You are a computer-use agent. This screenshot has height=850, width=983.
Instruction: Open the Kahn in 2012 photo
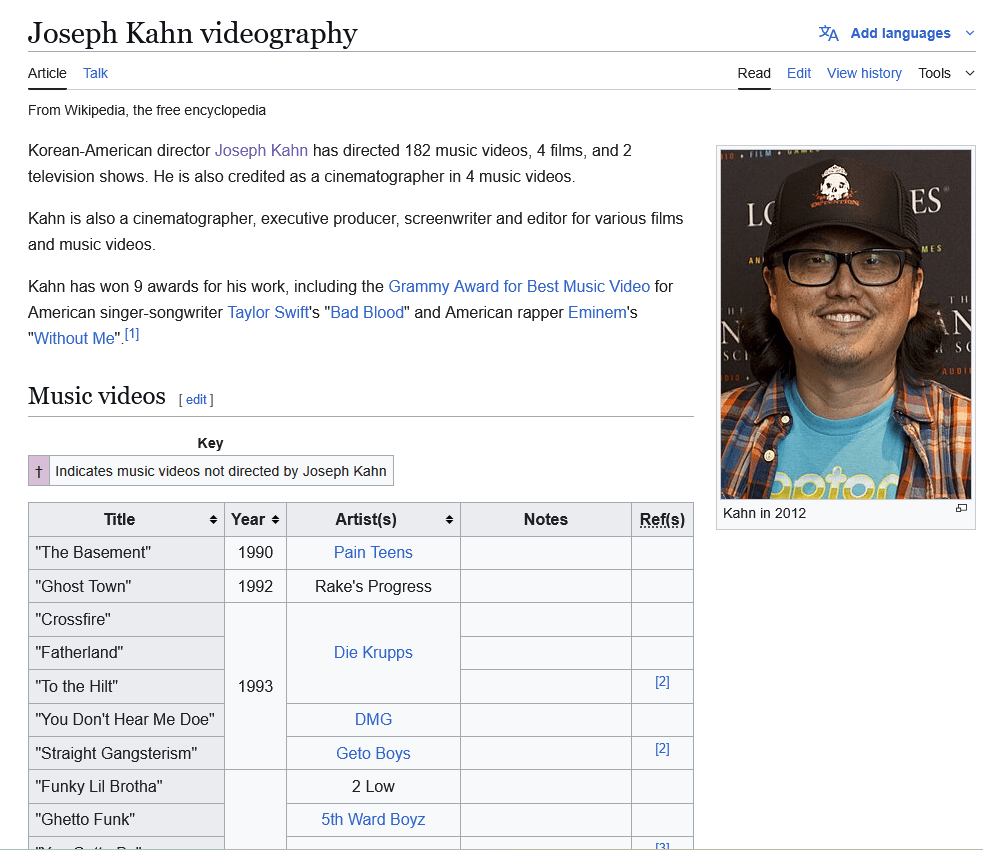pos(846,324)
